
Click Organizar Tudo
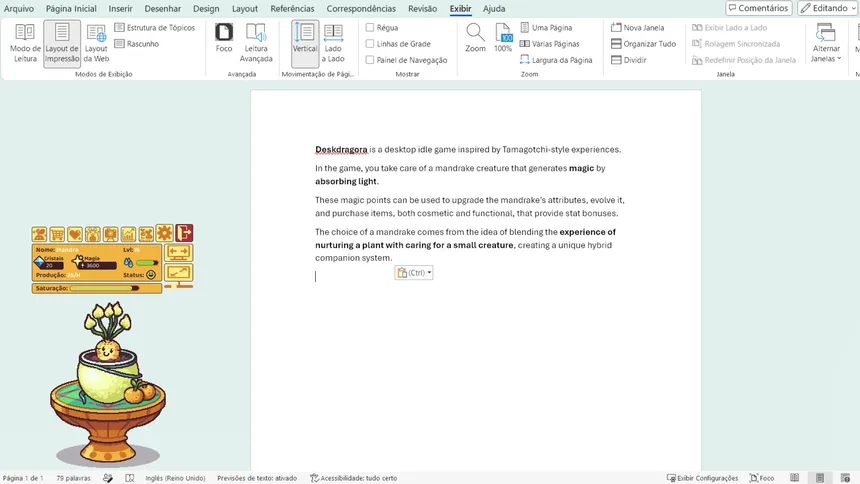point(643,44)
